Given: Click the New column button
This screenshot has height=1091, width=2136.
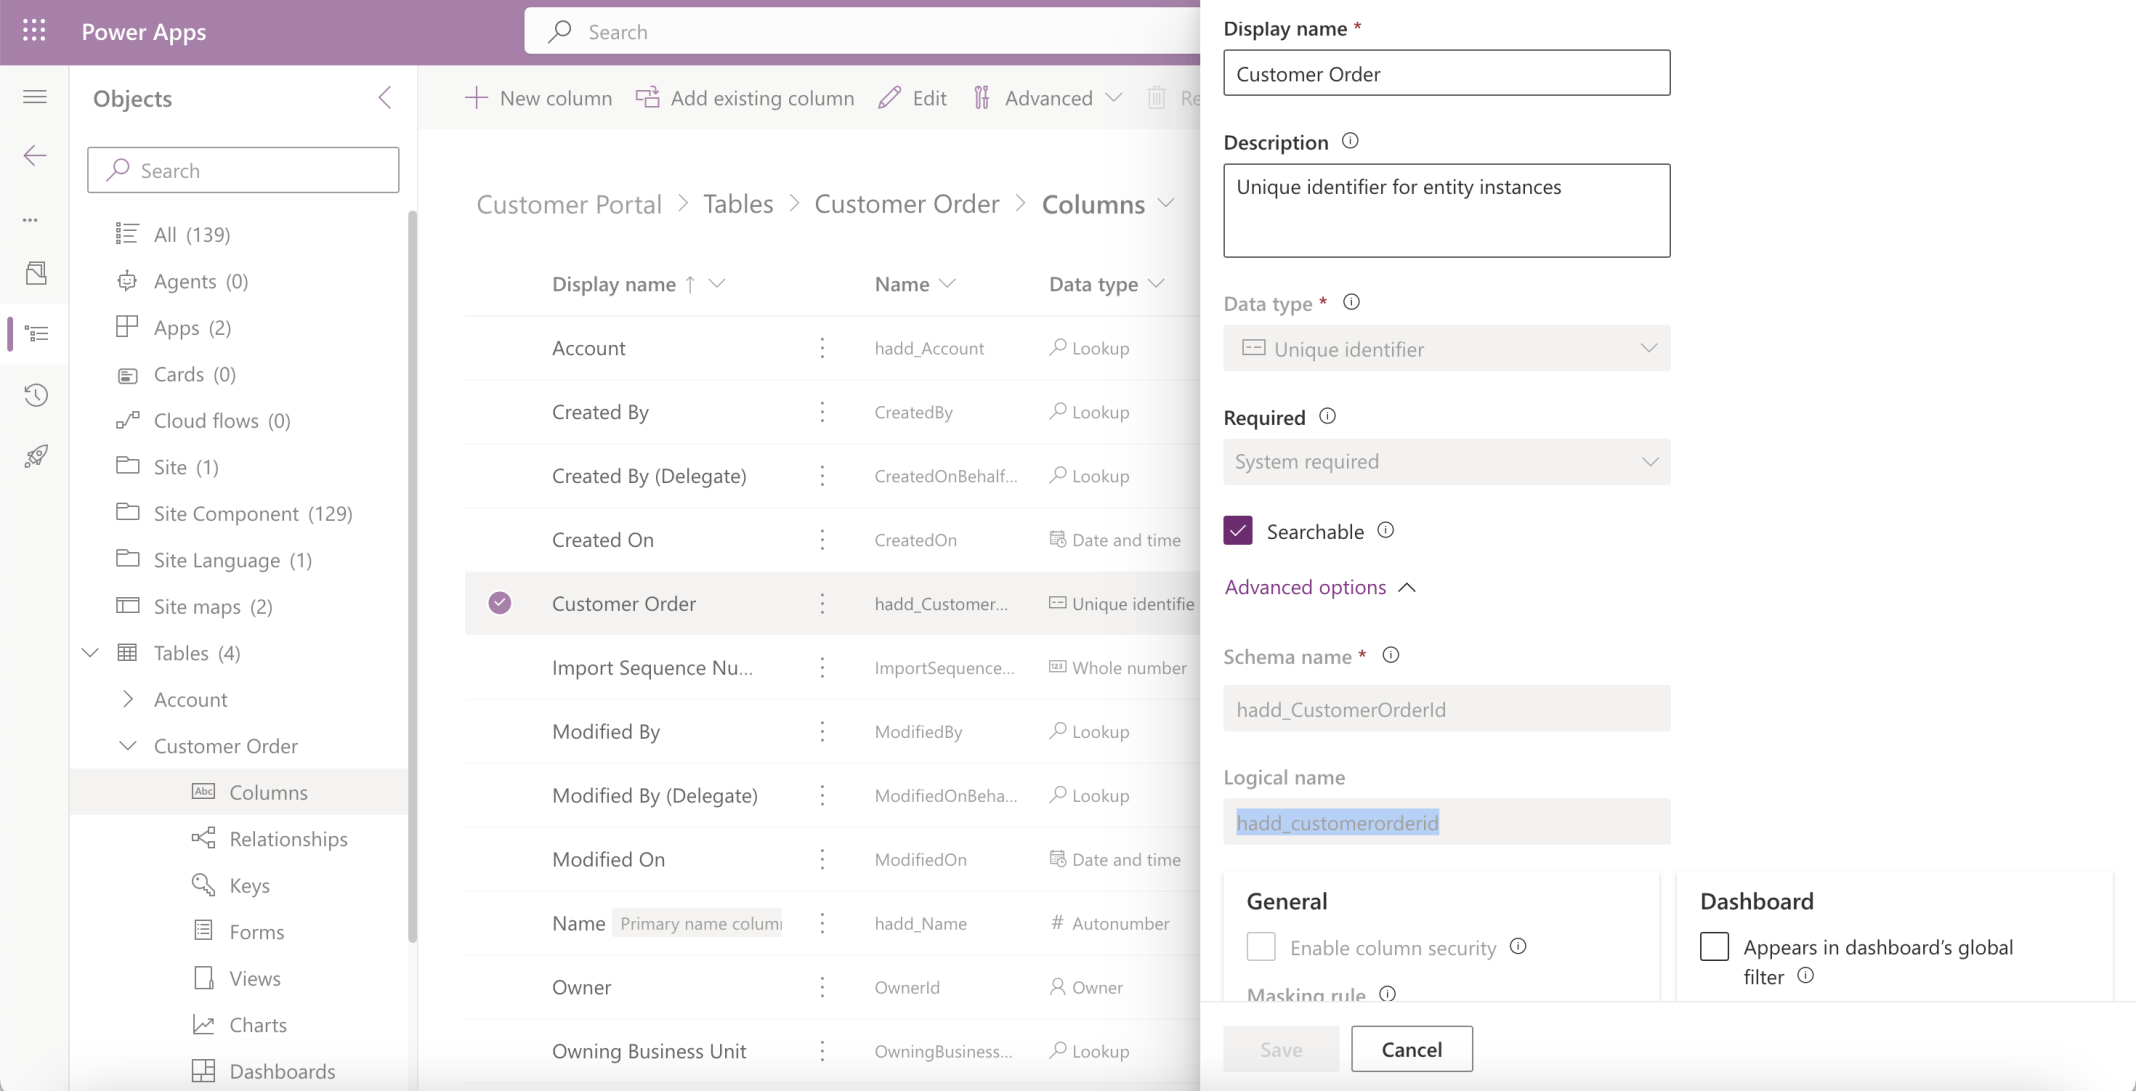Looking at the screenshot, I should [x=539, y=98].
